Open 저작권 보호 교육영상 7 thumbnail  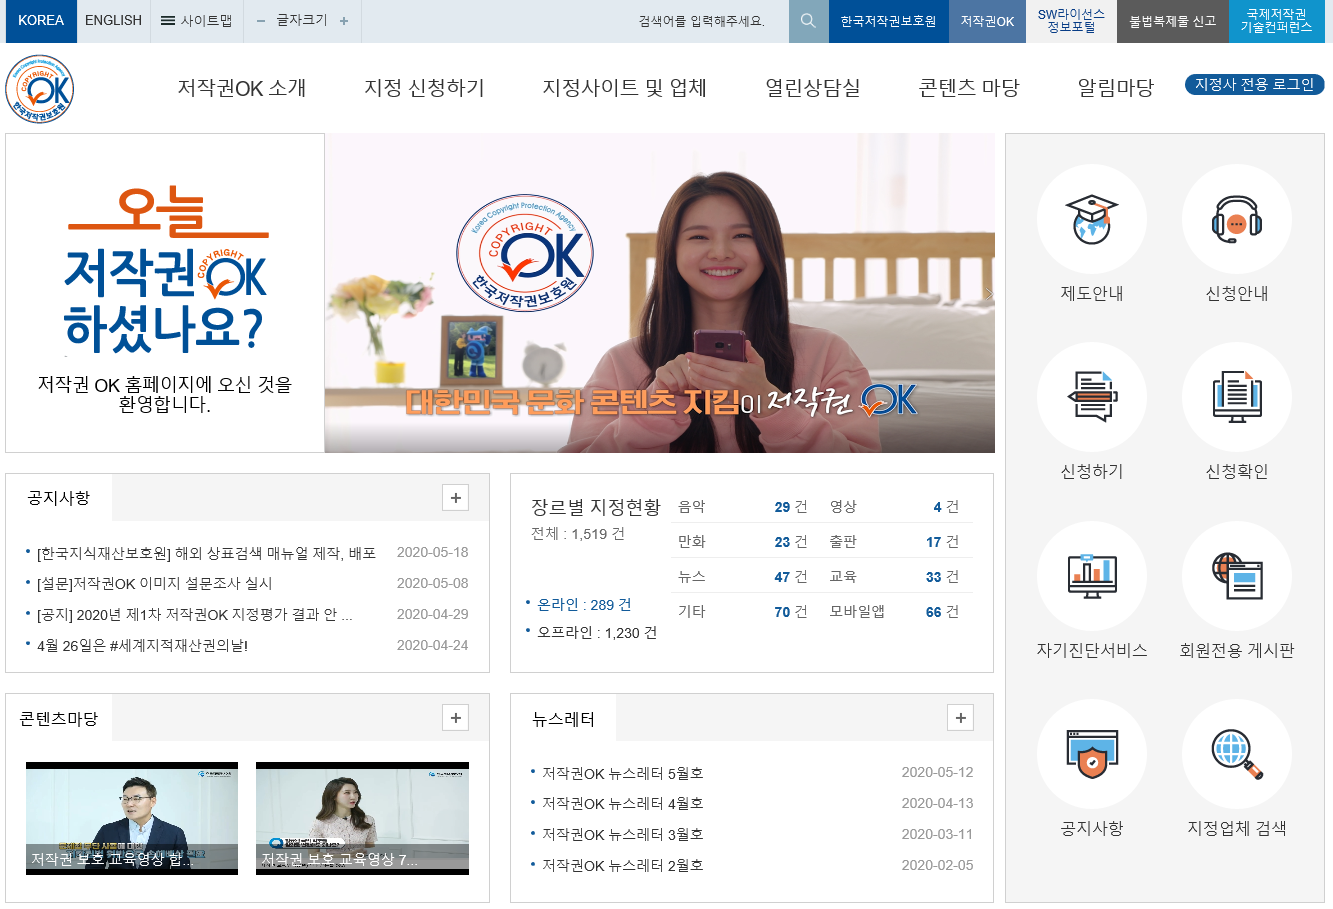pos(362,818)
